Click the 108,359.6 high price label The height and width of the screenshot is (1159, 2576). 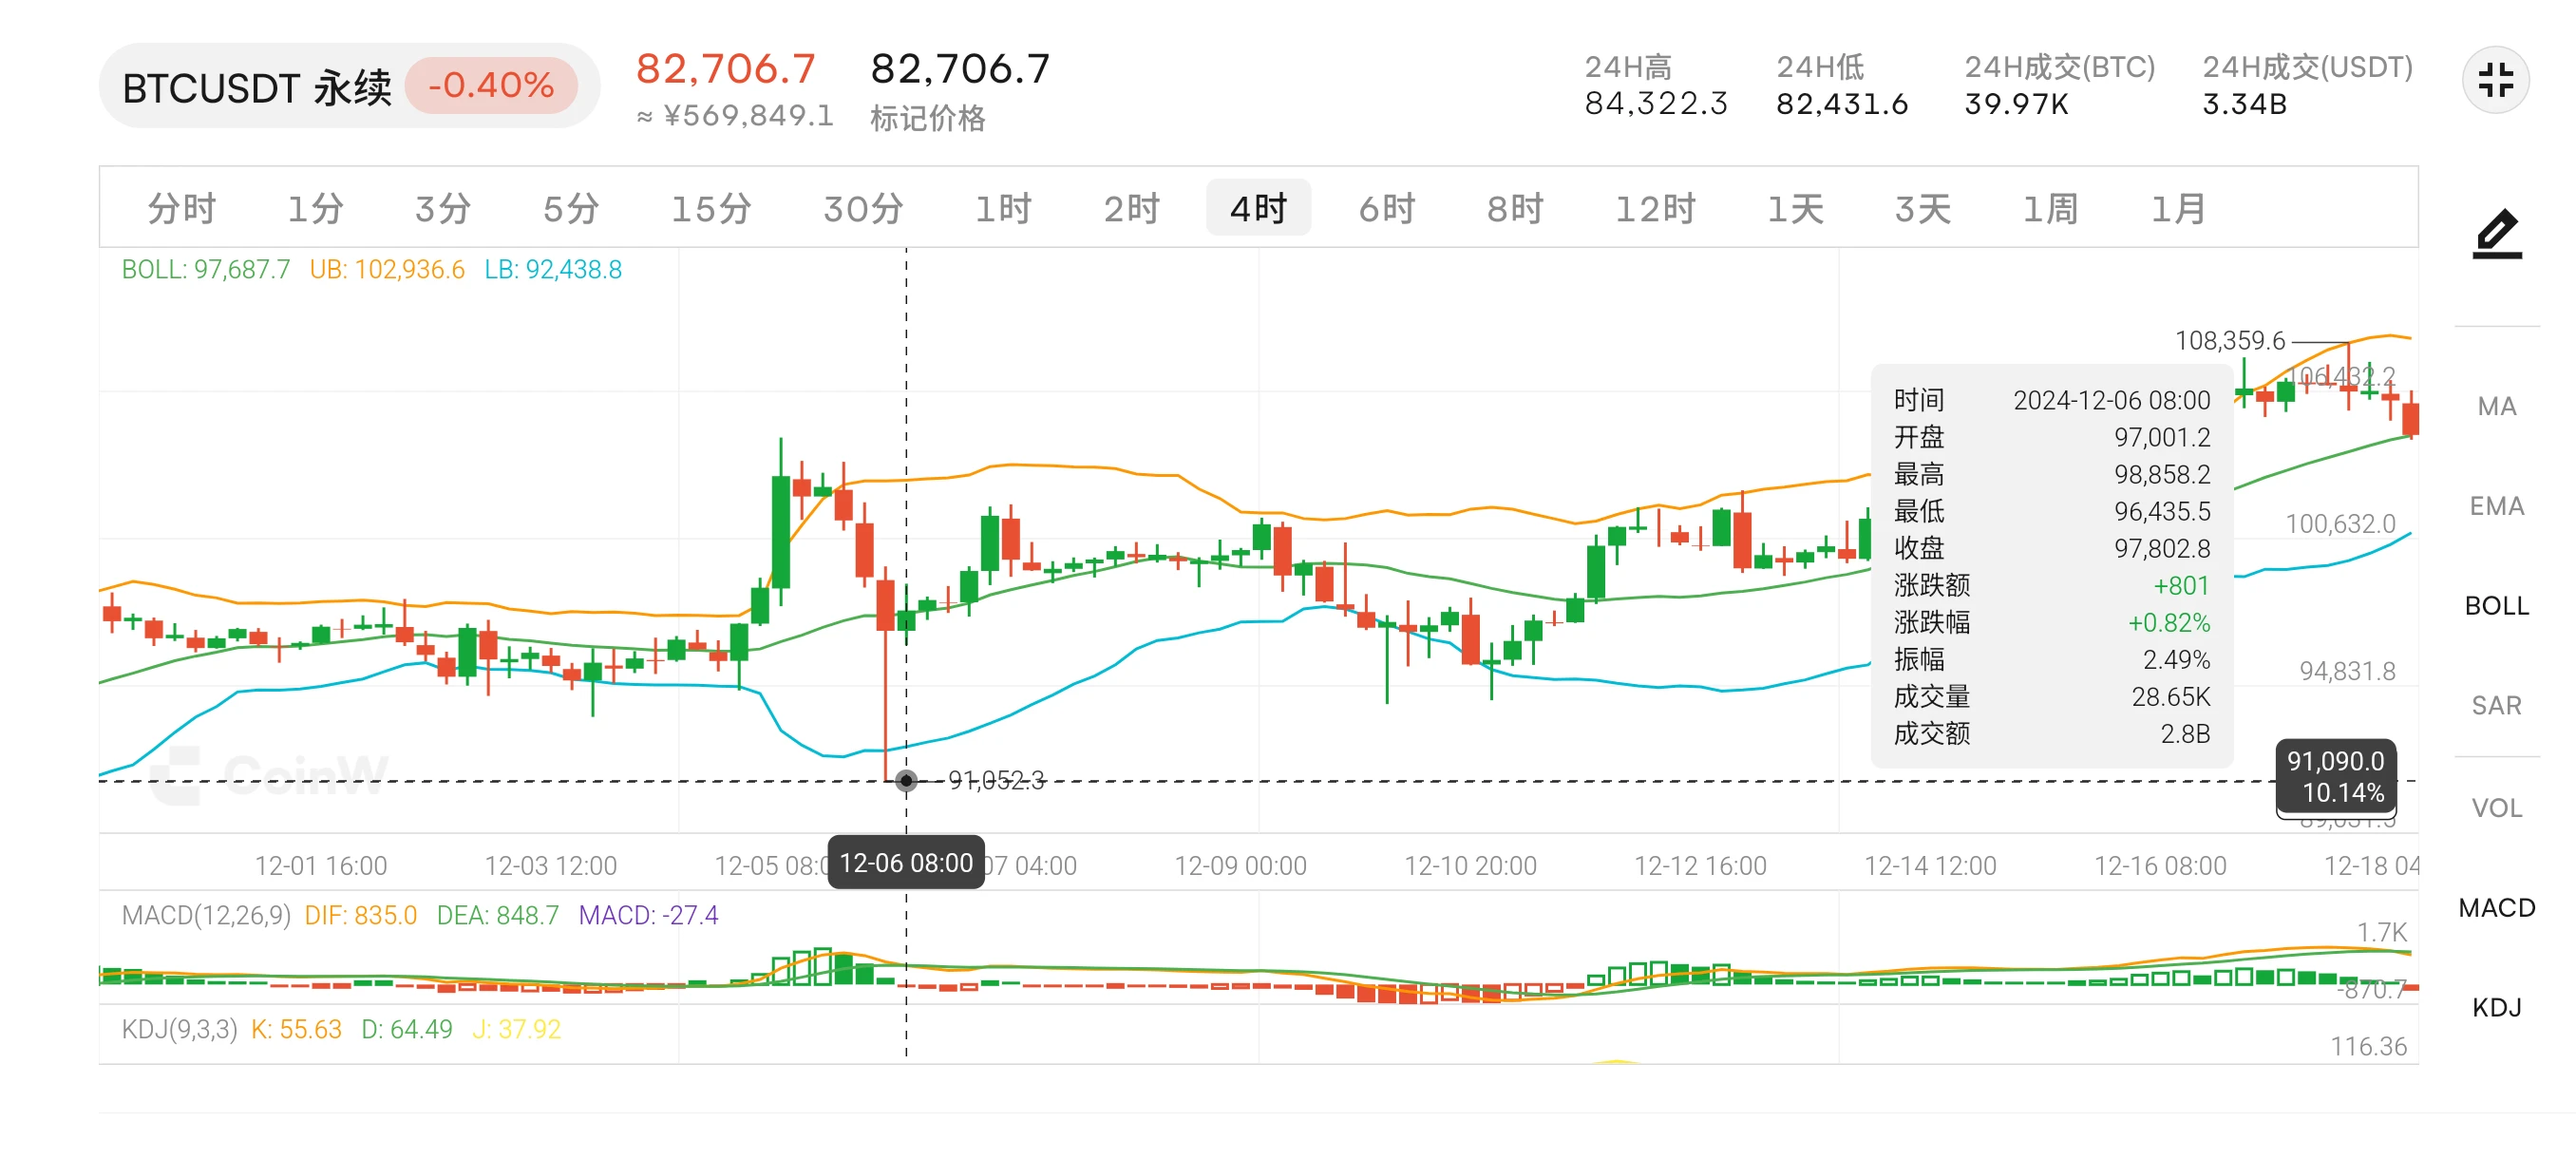2229,341
